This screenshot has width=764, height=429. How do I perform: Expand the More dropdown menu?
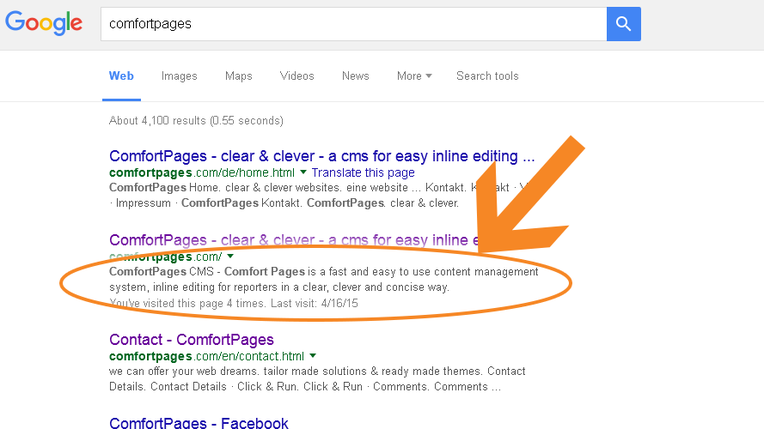pos(414,76)
